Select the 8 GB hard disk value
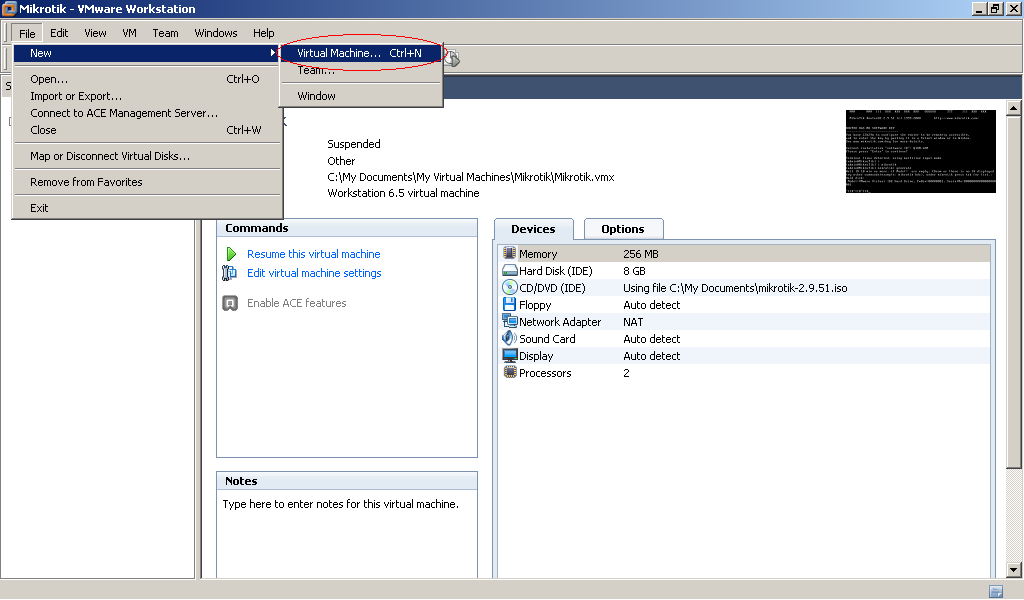 pos(634,271)
